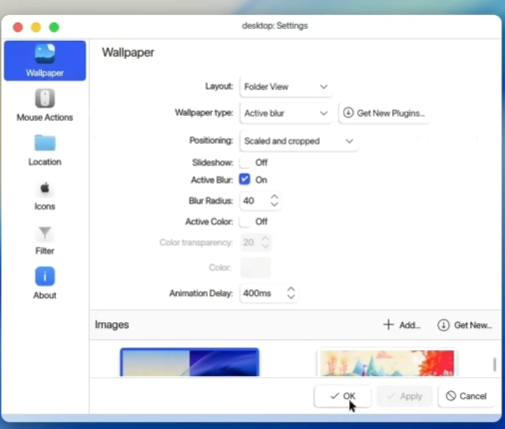Click the greyed-out Apply button

click(x=405, y=396)
